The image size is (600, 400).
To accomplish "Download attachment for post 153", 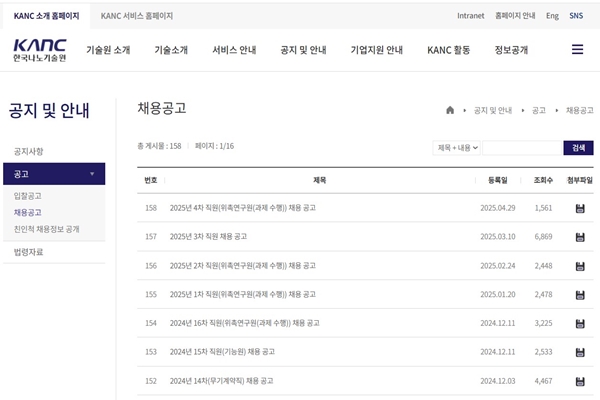I will click(580, 352).
